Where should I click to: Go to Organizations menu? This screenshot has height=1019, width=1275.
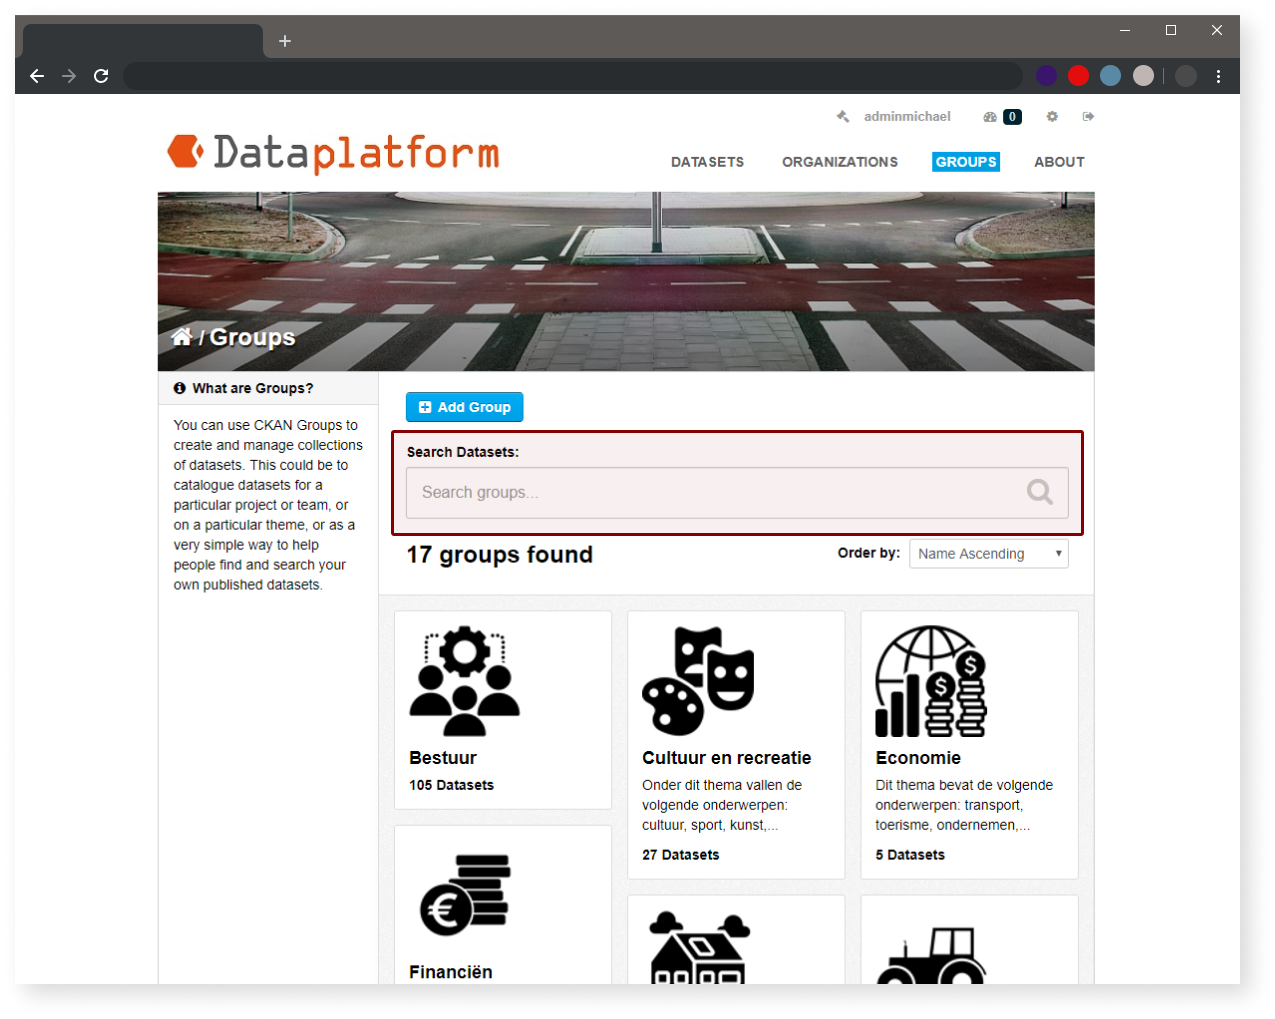pos(840,162)
